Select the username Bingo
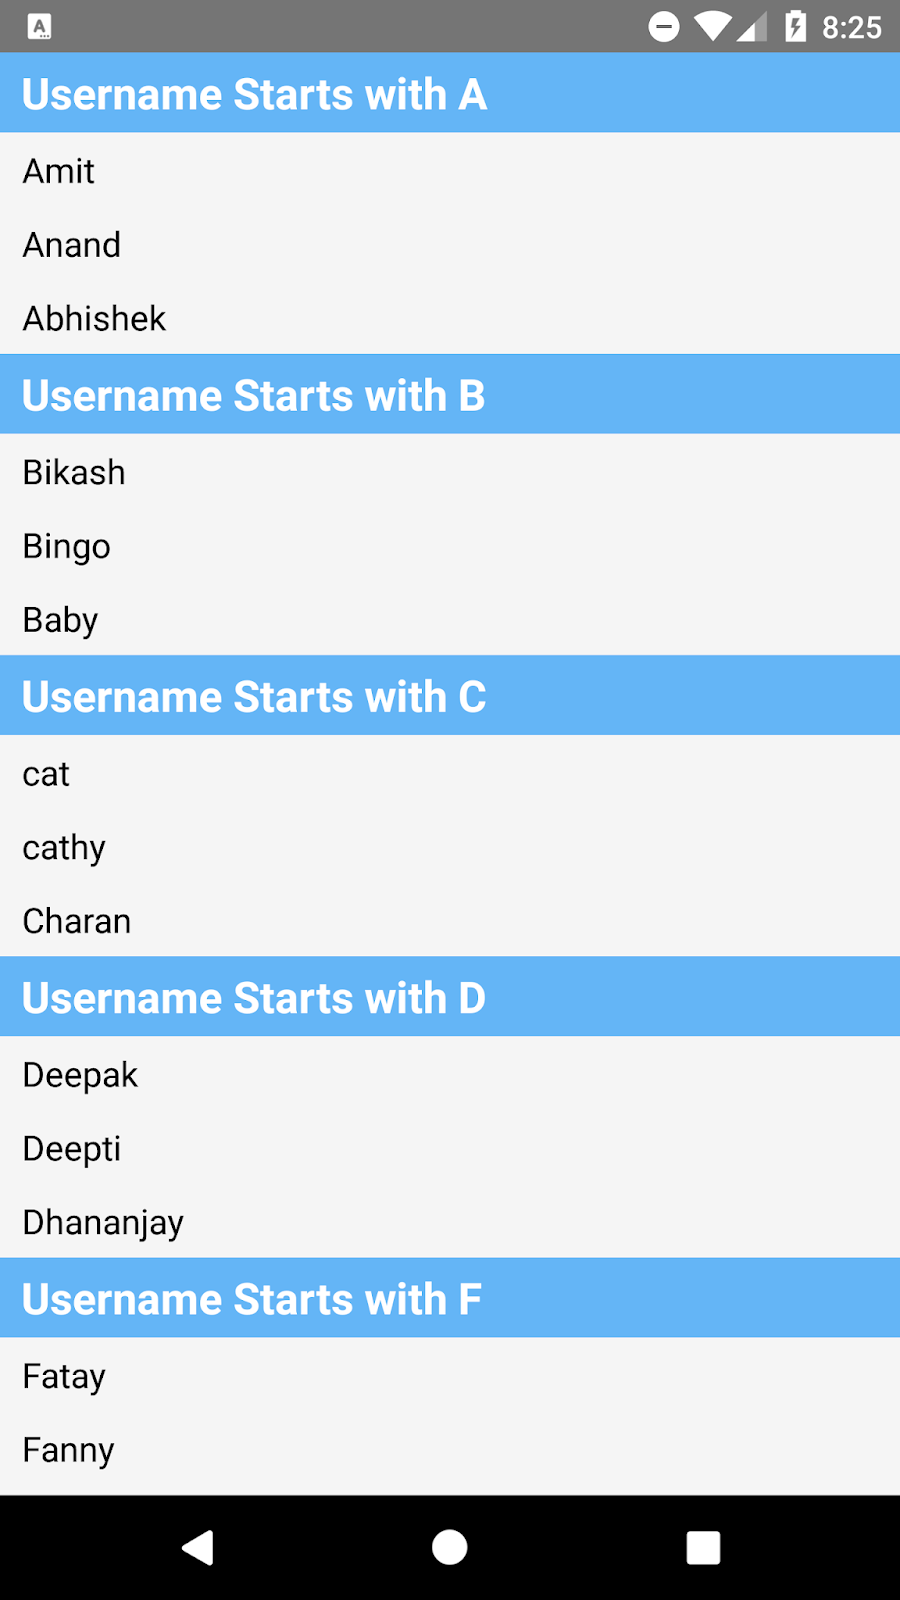 click(x=66, y=546)
